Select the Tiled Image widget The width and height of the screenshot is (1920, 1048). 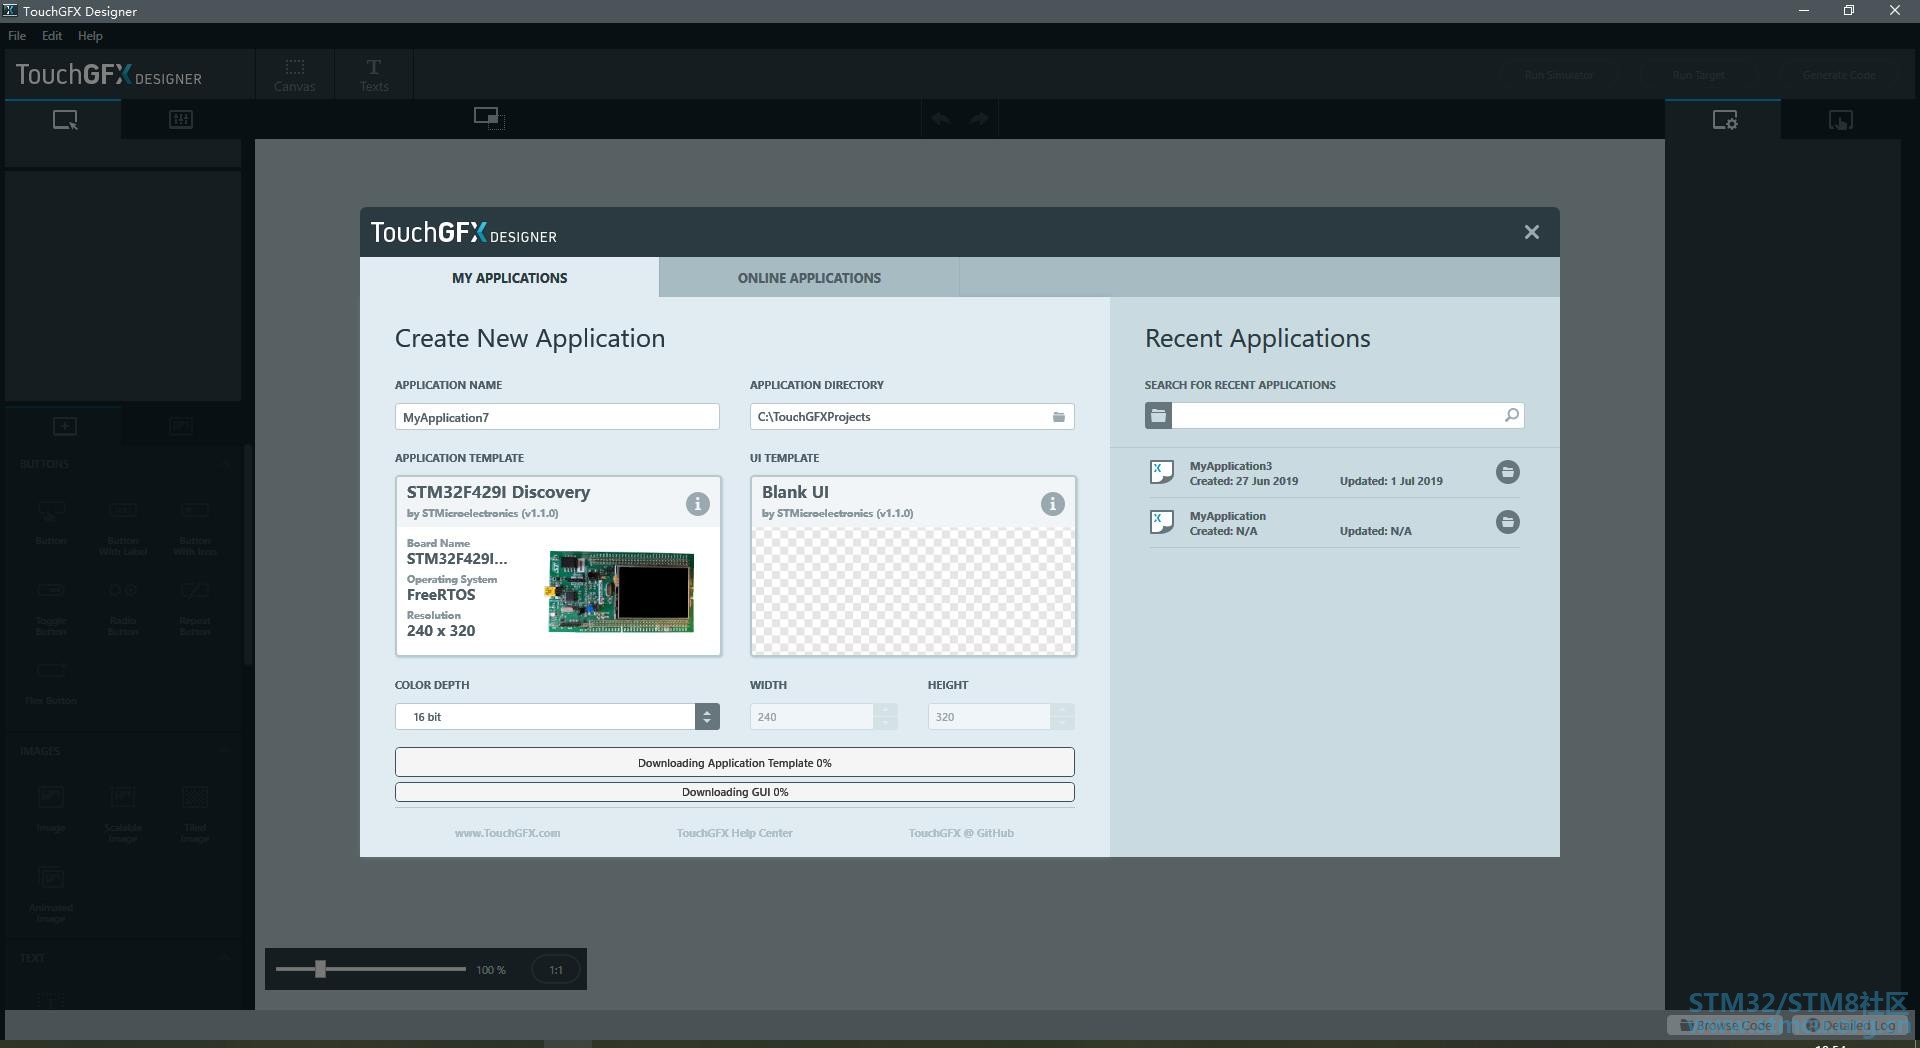(x=195, y=814)
